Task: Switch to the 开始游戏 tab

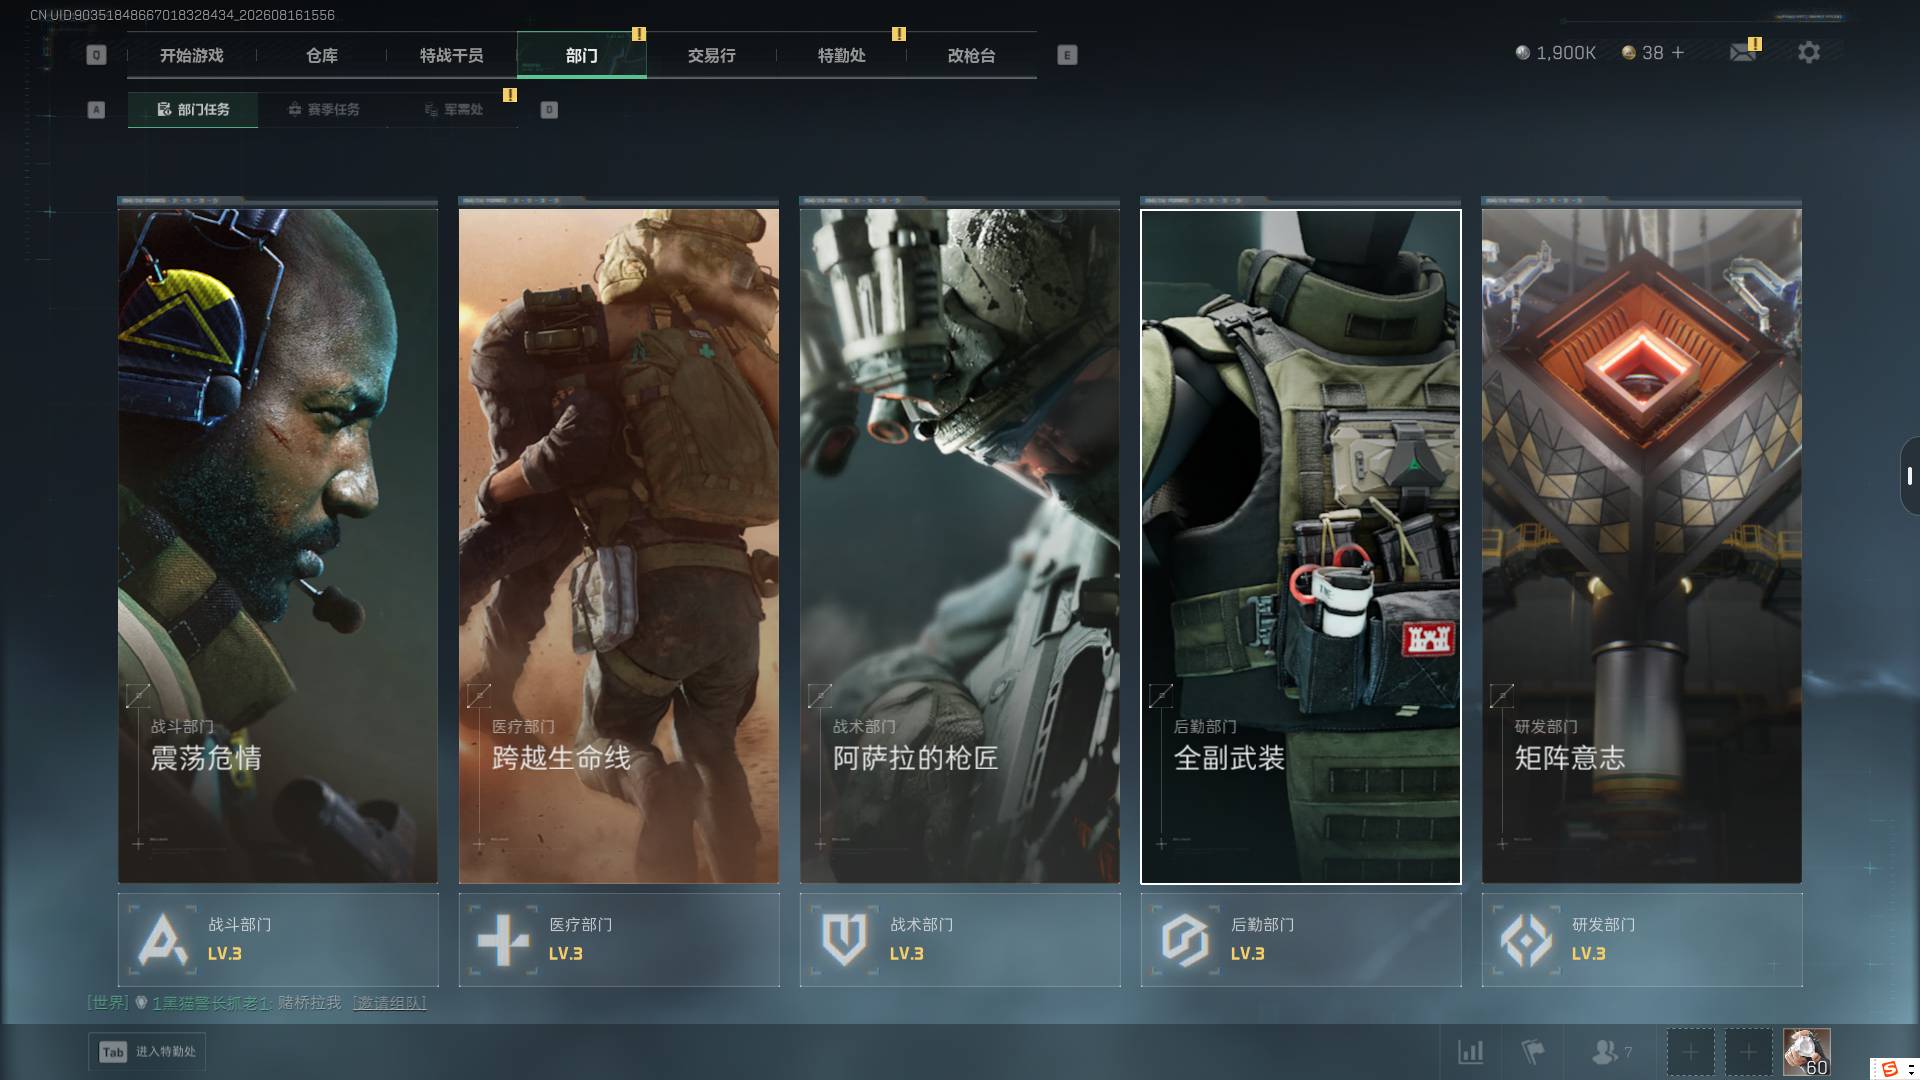Action: coord(192,55)
